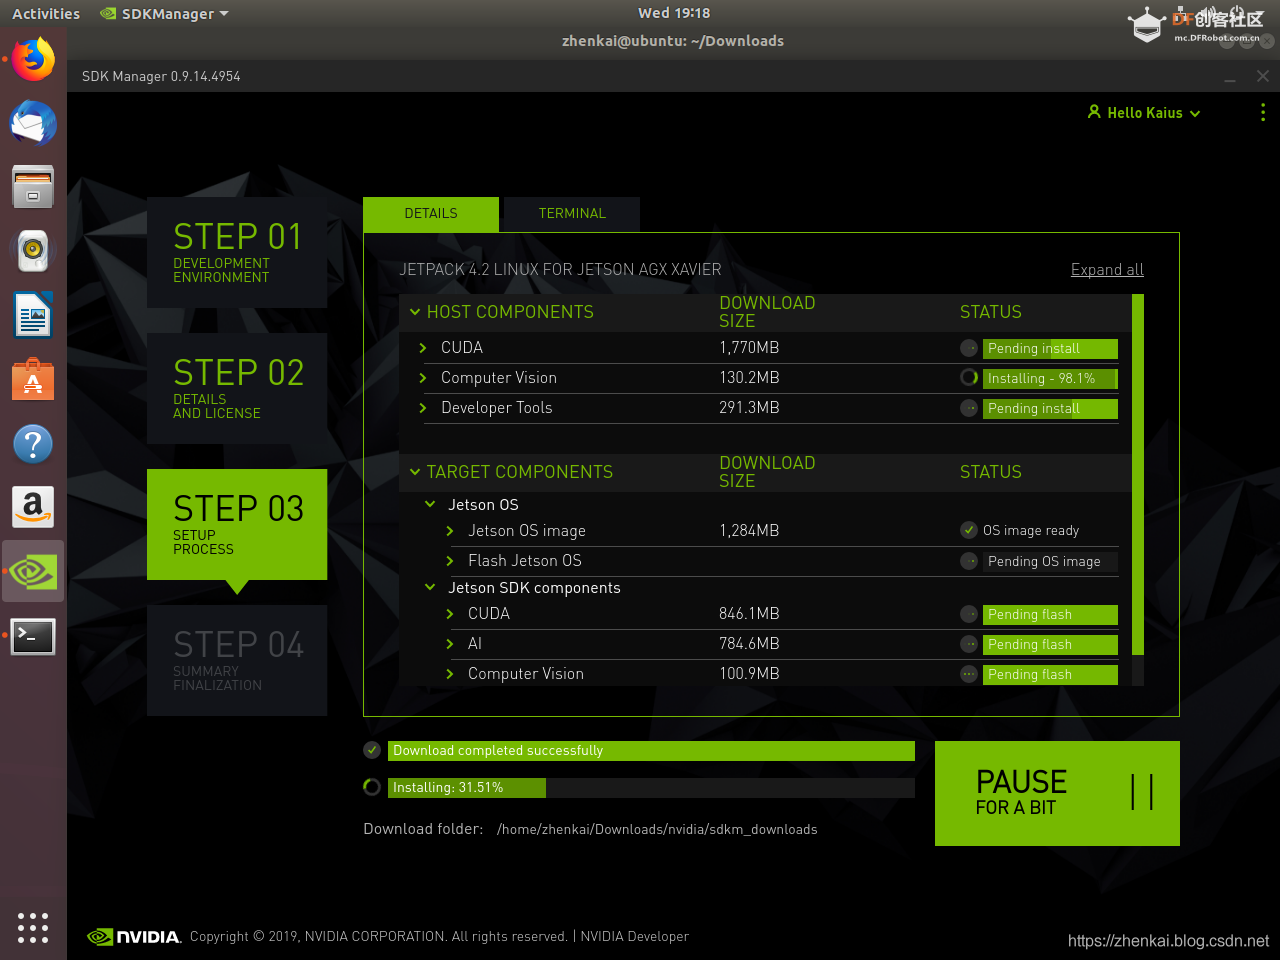Click the 1,770MB download size
This screenshot has height=960, width=1280.
pos(749,348)
